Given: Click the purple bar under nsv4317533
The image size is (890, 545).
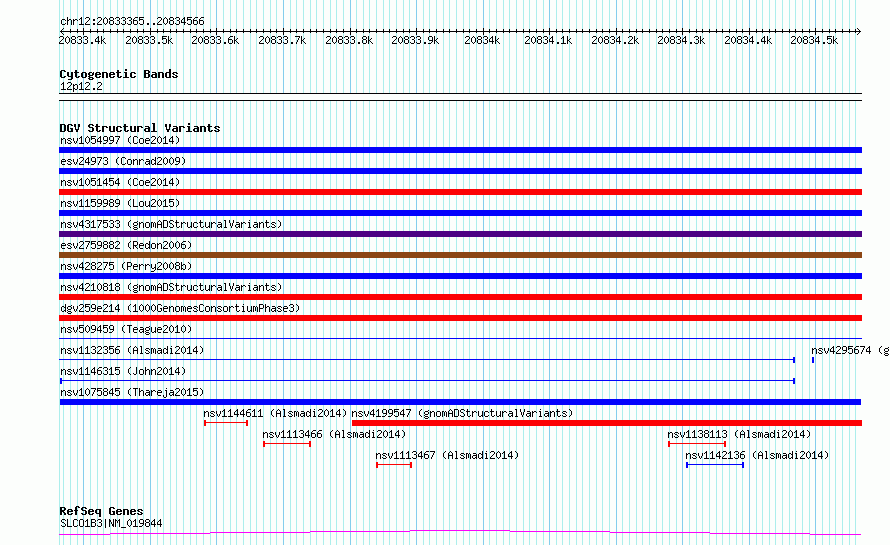Looking at the screenshot, I should coord(460,234).
